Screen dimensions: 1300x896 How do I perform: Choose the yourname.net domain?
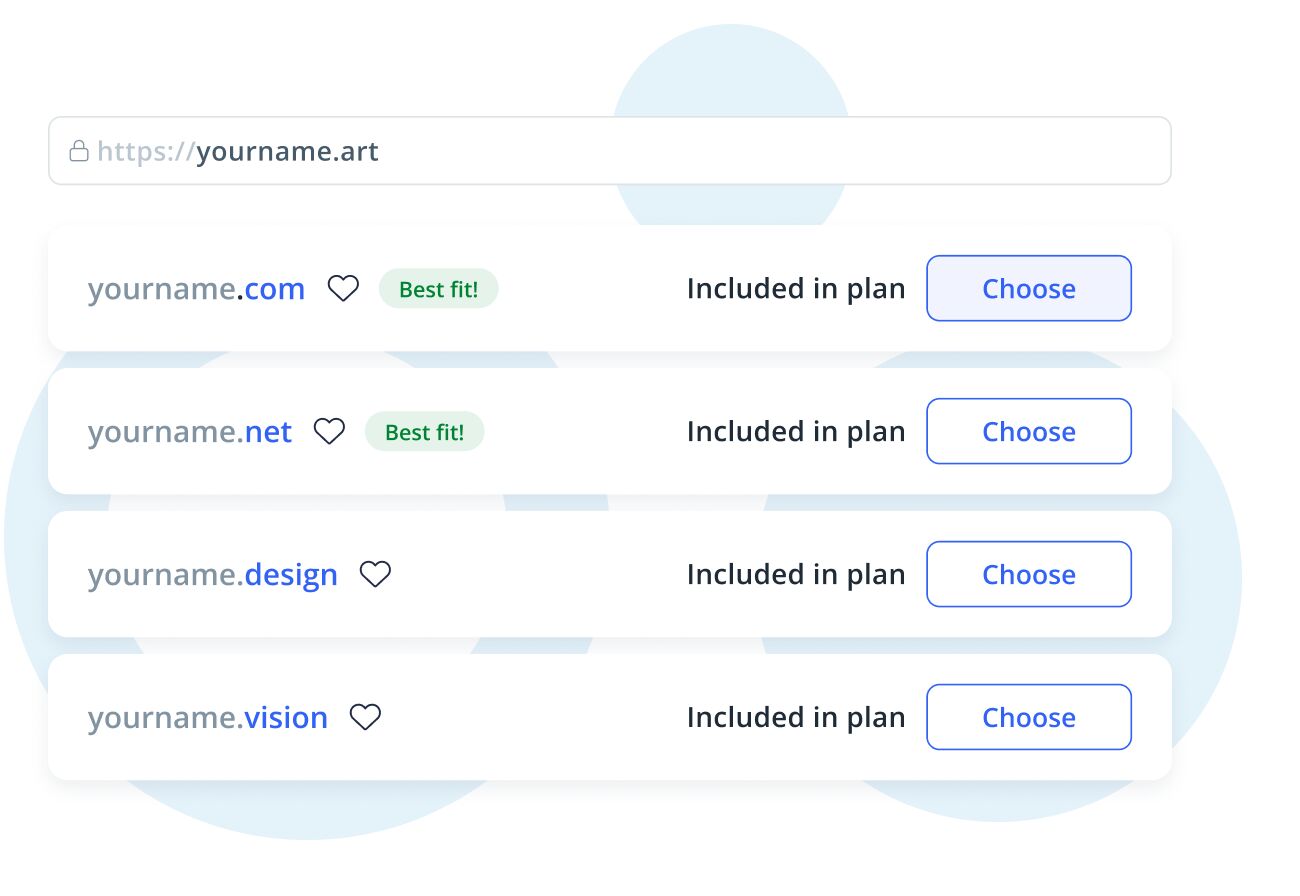tap(1028, 432)
